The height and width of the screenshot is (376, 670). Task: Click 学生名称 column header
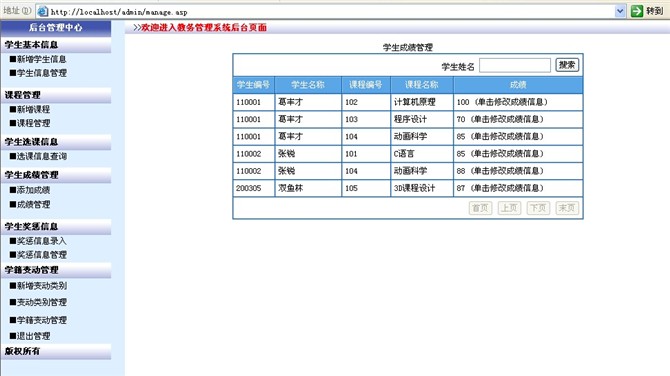pyautogui.click(x=308, y=85)
